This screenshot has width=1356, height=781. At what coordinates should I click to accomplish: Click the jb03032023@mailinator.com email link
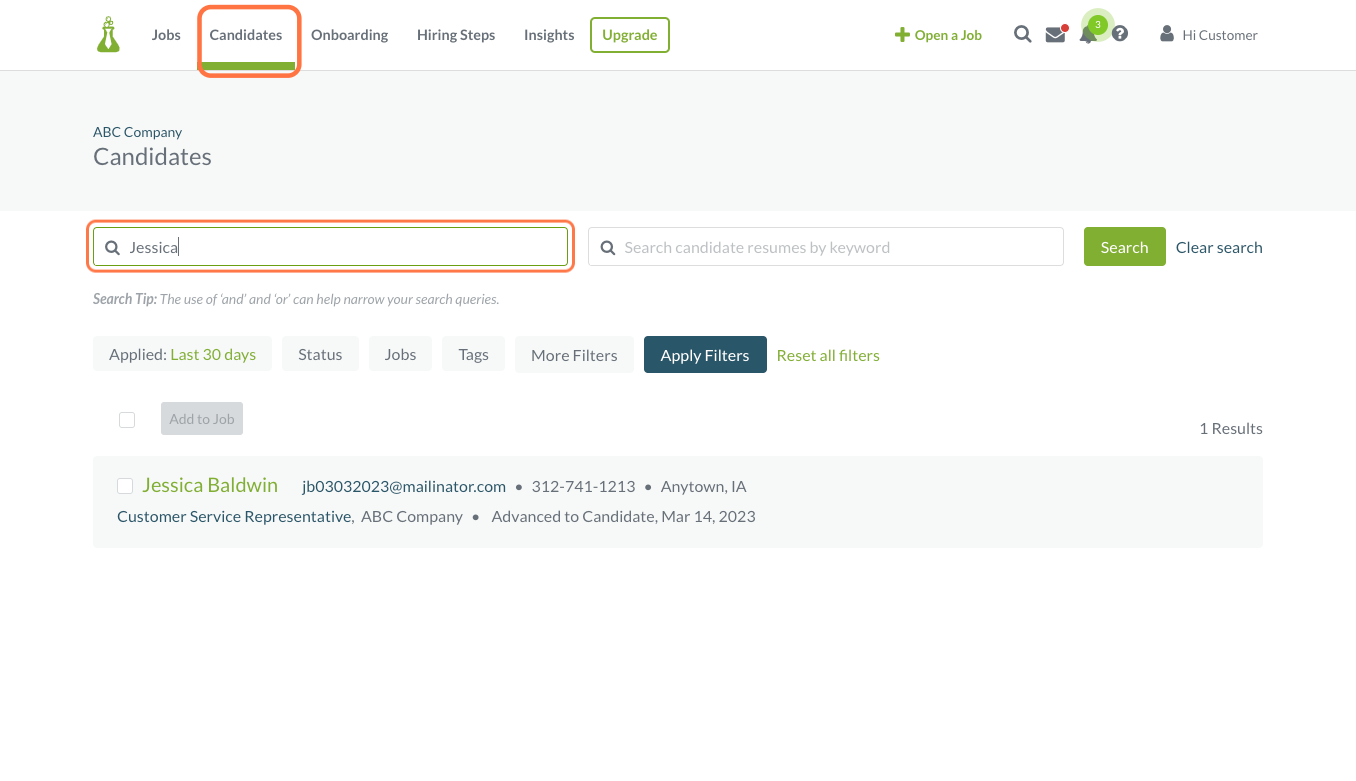(404, 486)
